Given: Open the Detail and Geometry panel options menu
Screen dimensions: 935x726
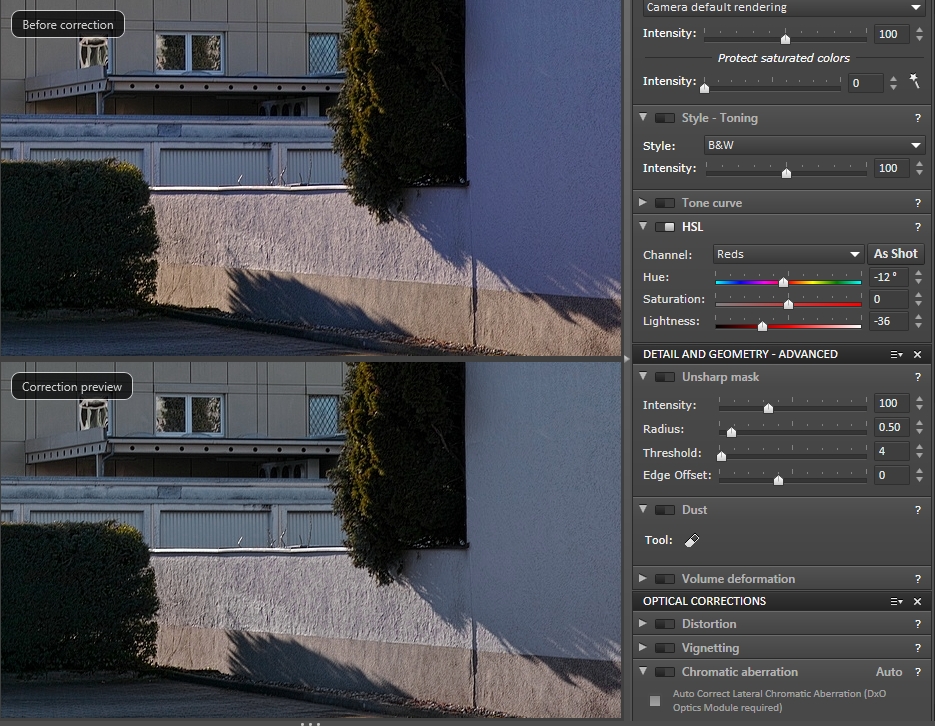Looking at the screenshot, I should [x=896, y=354].
